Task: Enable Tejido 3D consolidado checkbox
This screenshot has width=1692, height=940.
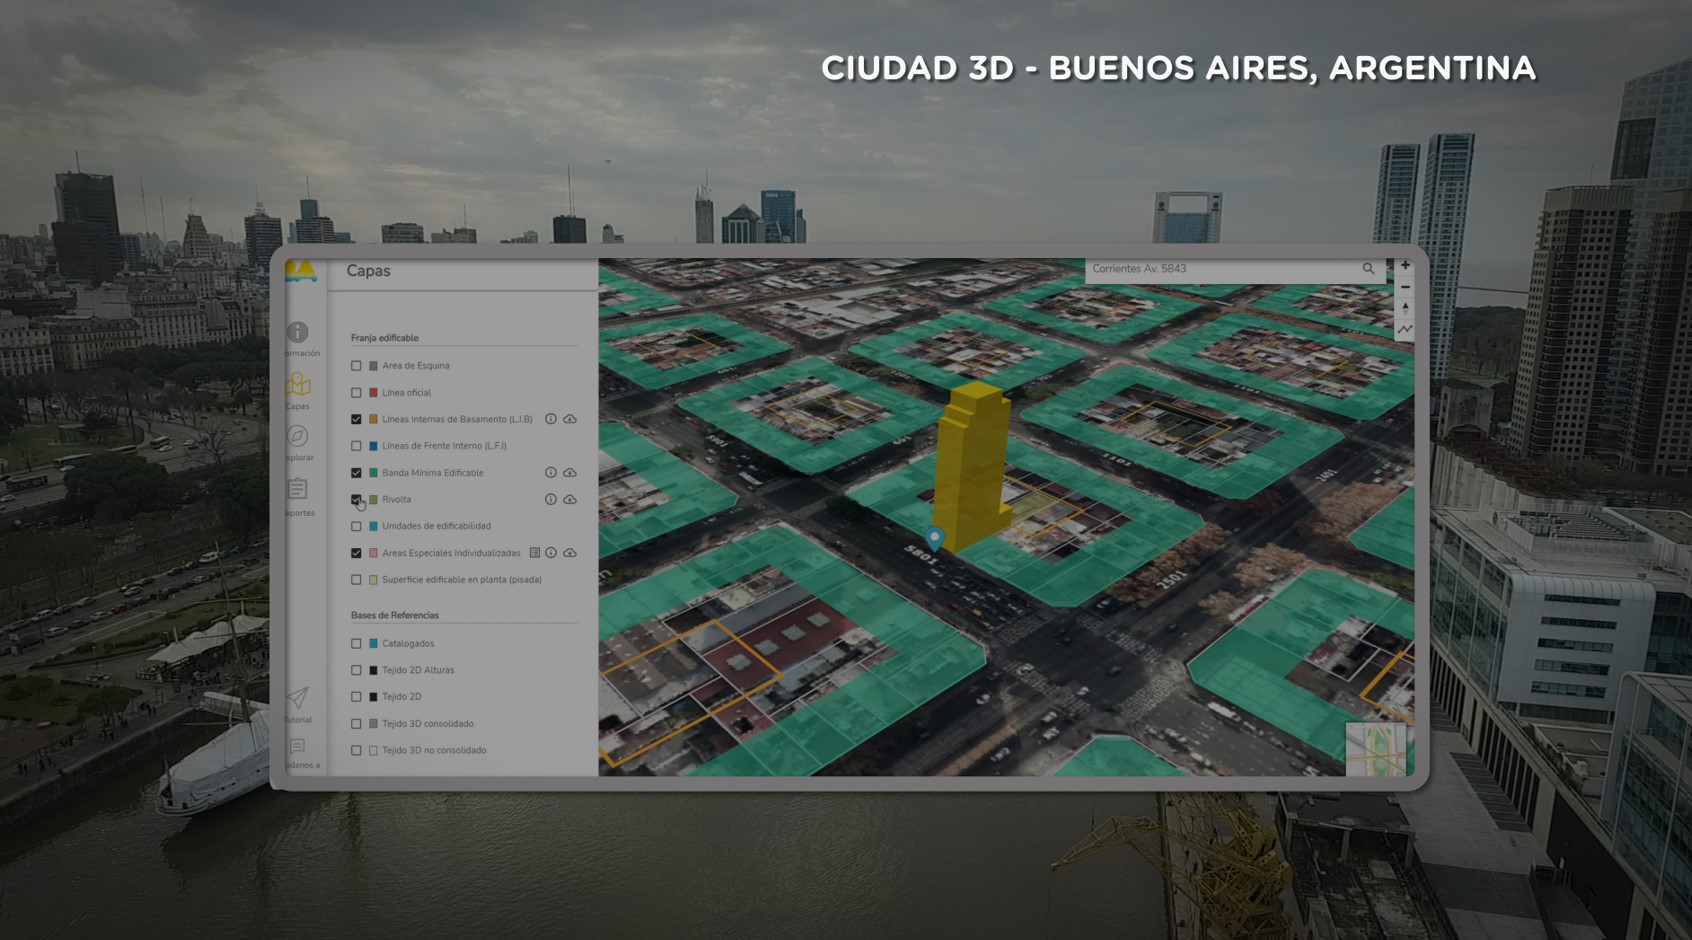Action: 356,724
